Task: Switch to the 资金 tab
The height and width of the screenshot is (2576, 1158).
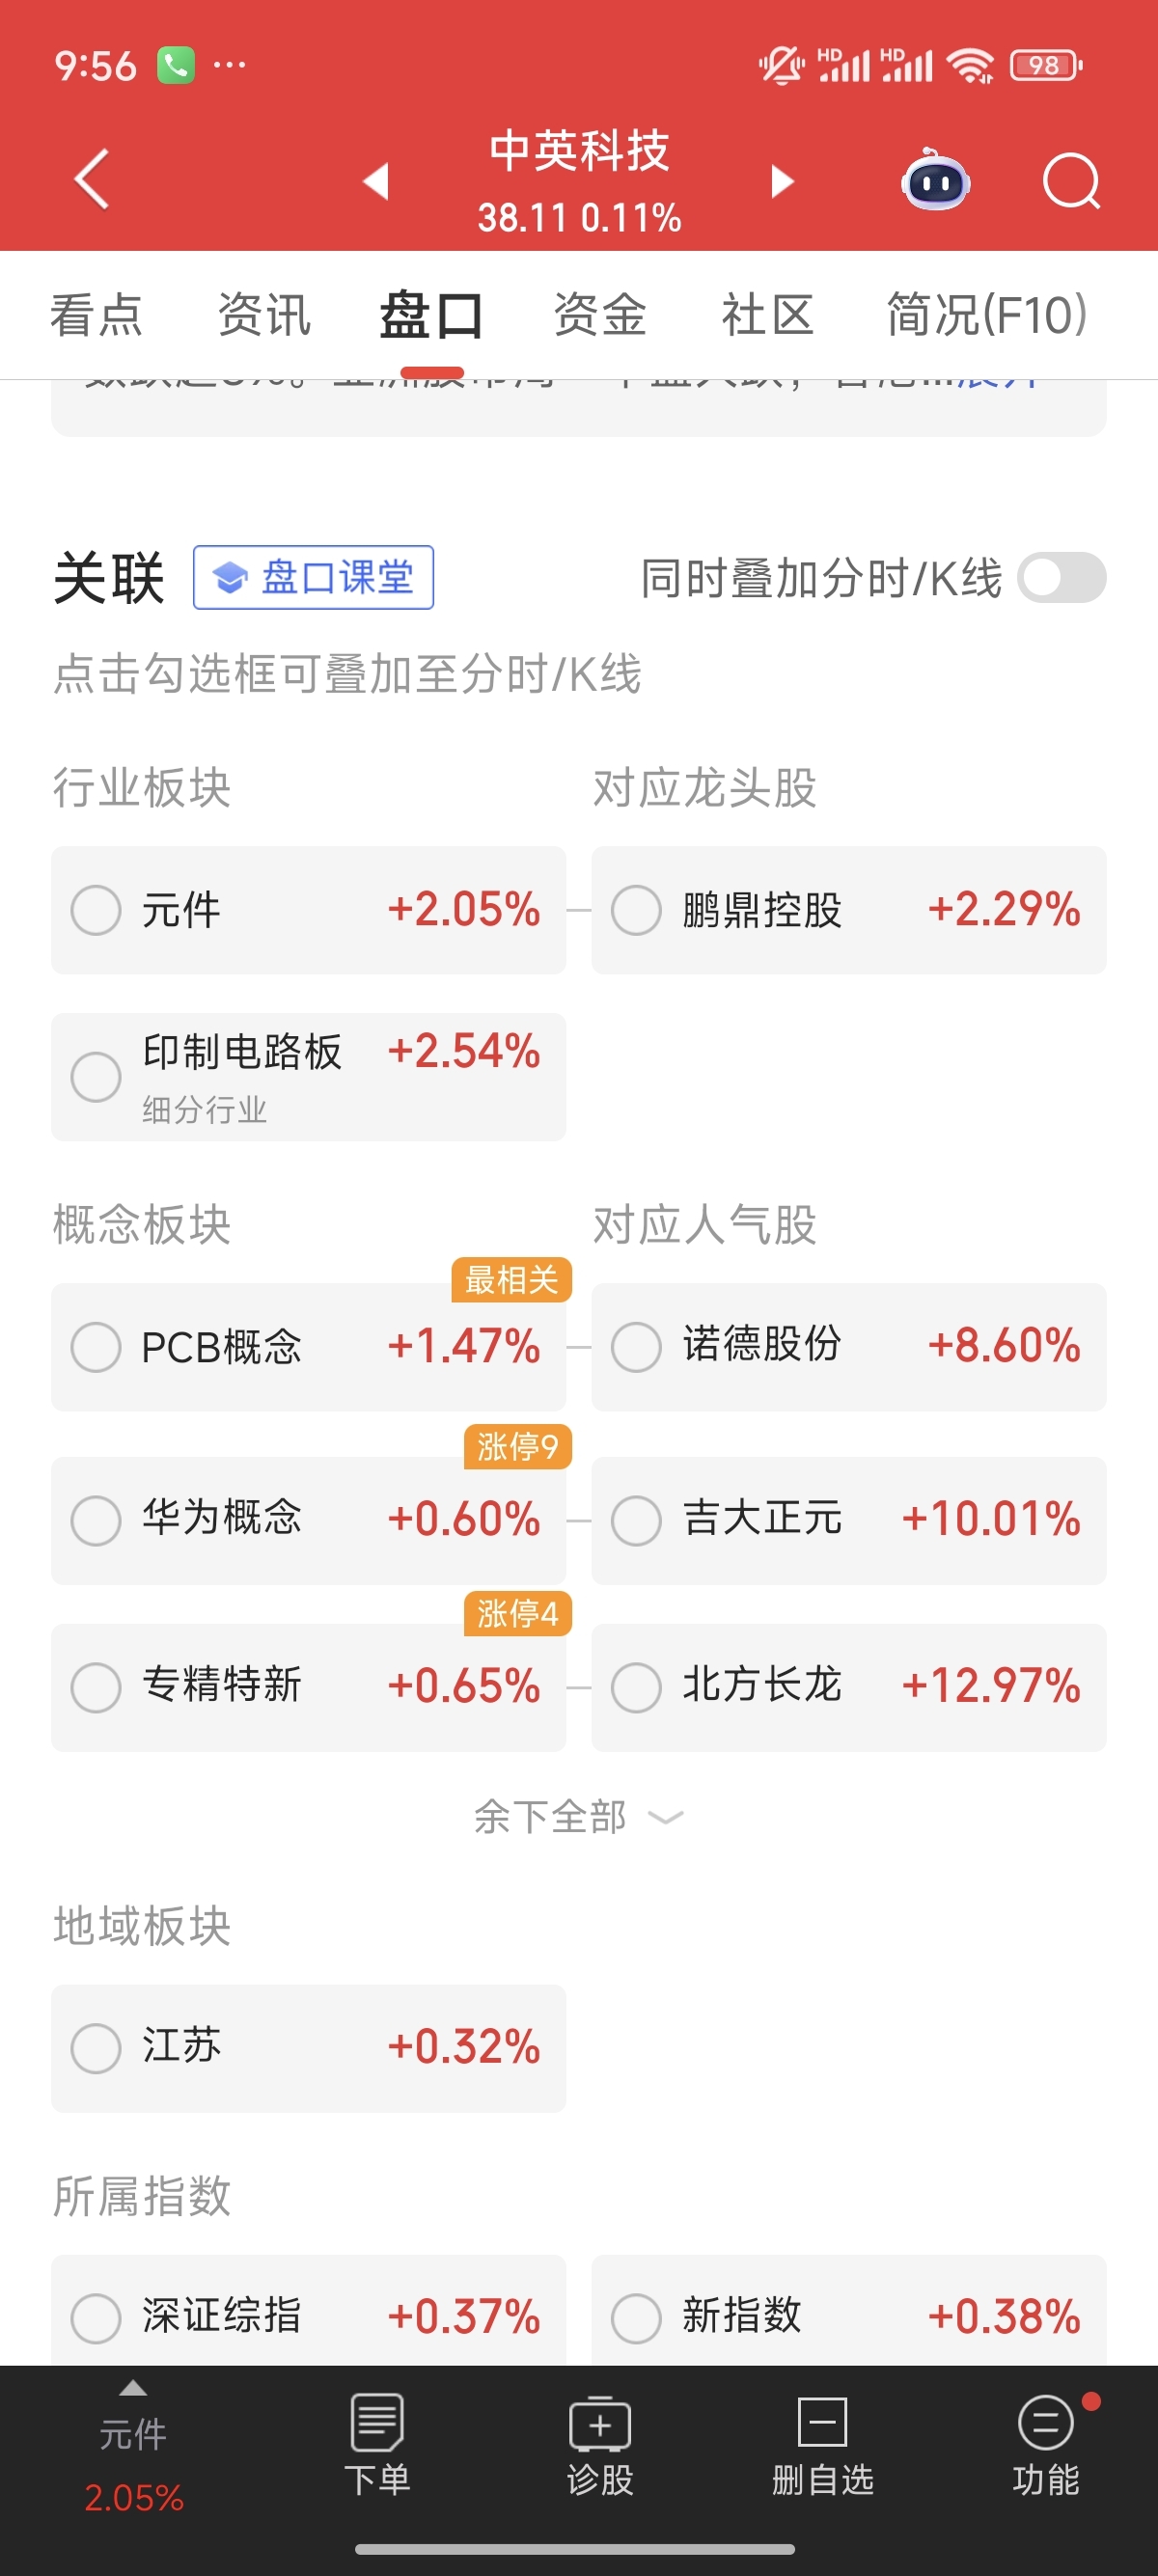Action: (x=600, y=314)
